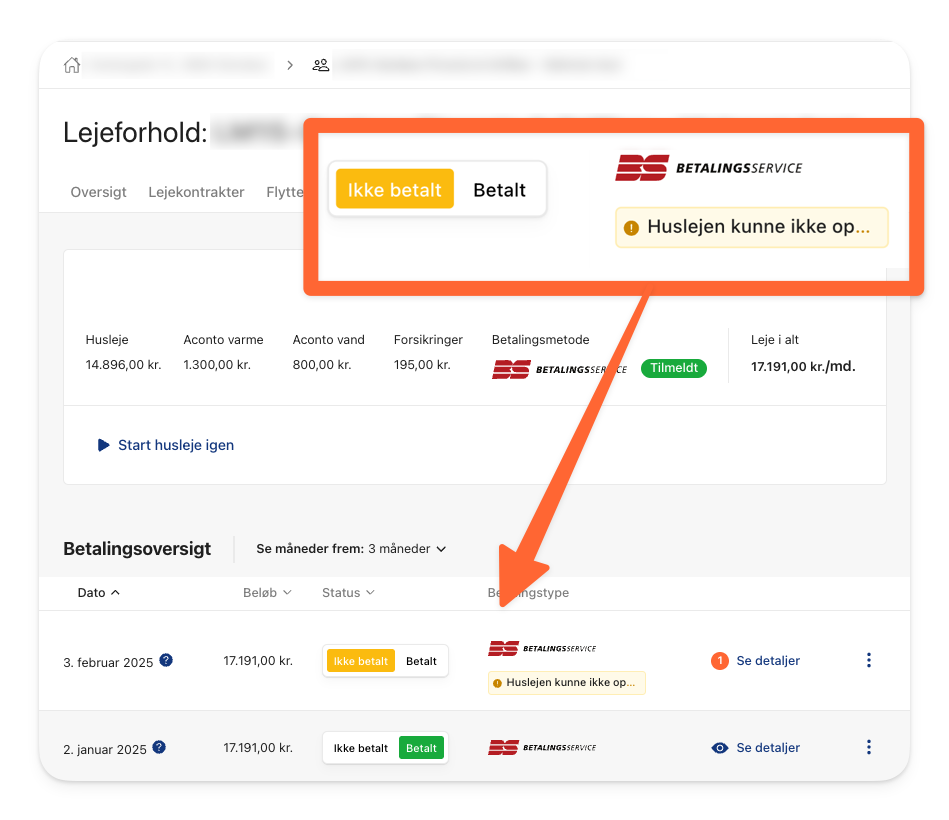Click the 17.191,00 kr. amount in the februar row
Image resolution: width=949 pixels, height=820 pixels.
(258, 661)
